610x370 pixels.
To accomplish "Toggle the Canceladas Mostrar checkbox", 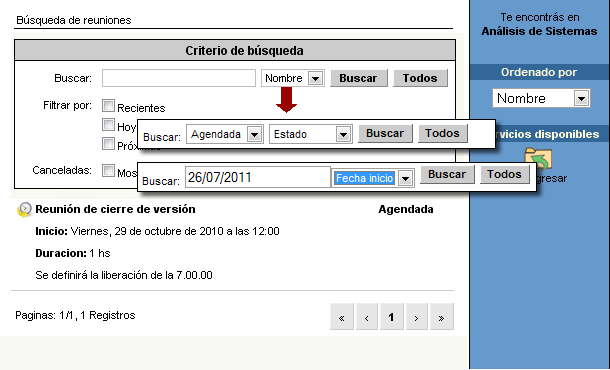I will point(109,170).
